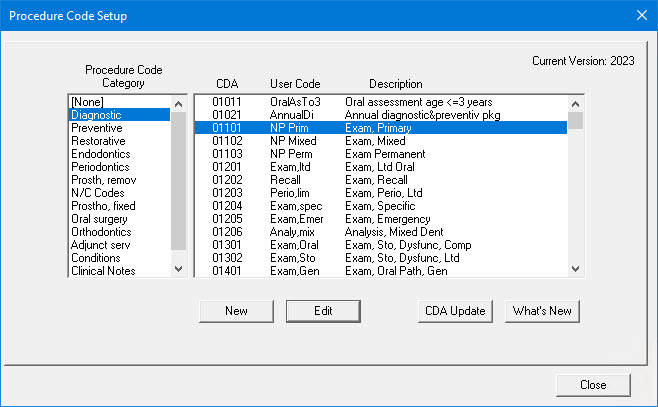This screenshot has height=407, width=658.
Task: Select Clinical Notes category
Action: (104, 271)
